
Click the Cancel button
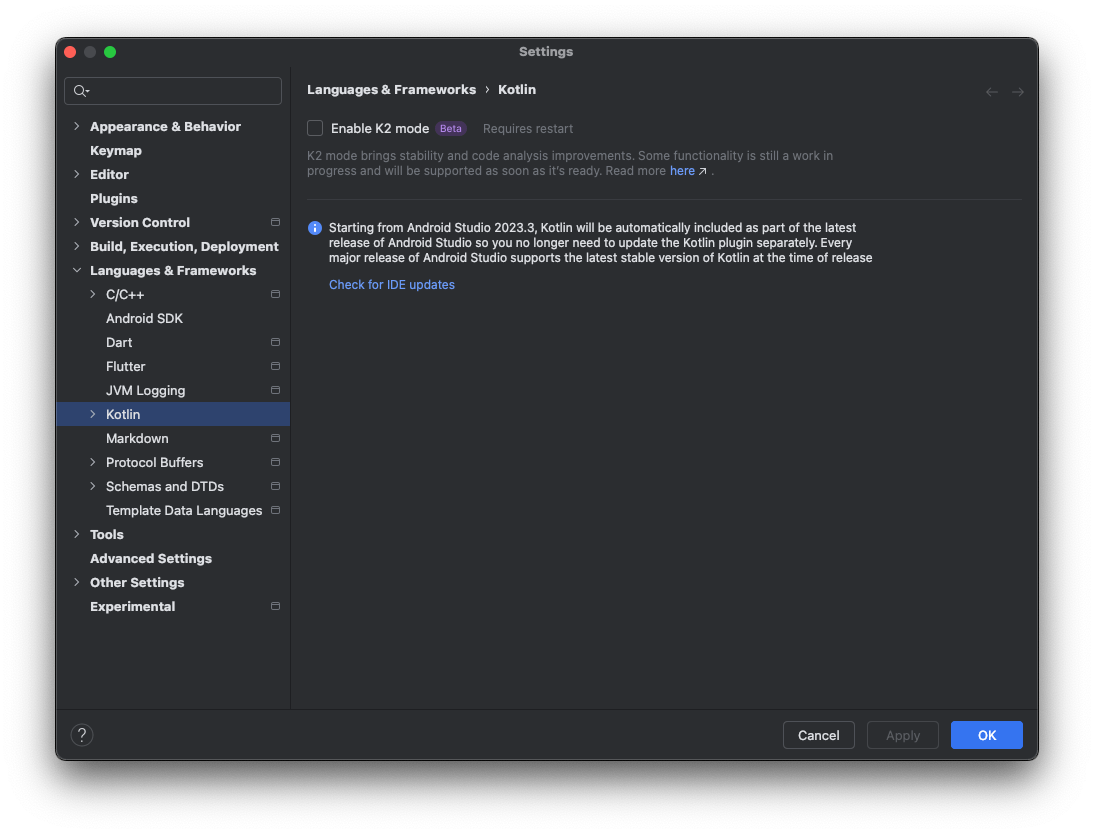[x=818, y=735]
